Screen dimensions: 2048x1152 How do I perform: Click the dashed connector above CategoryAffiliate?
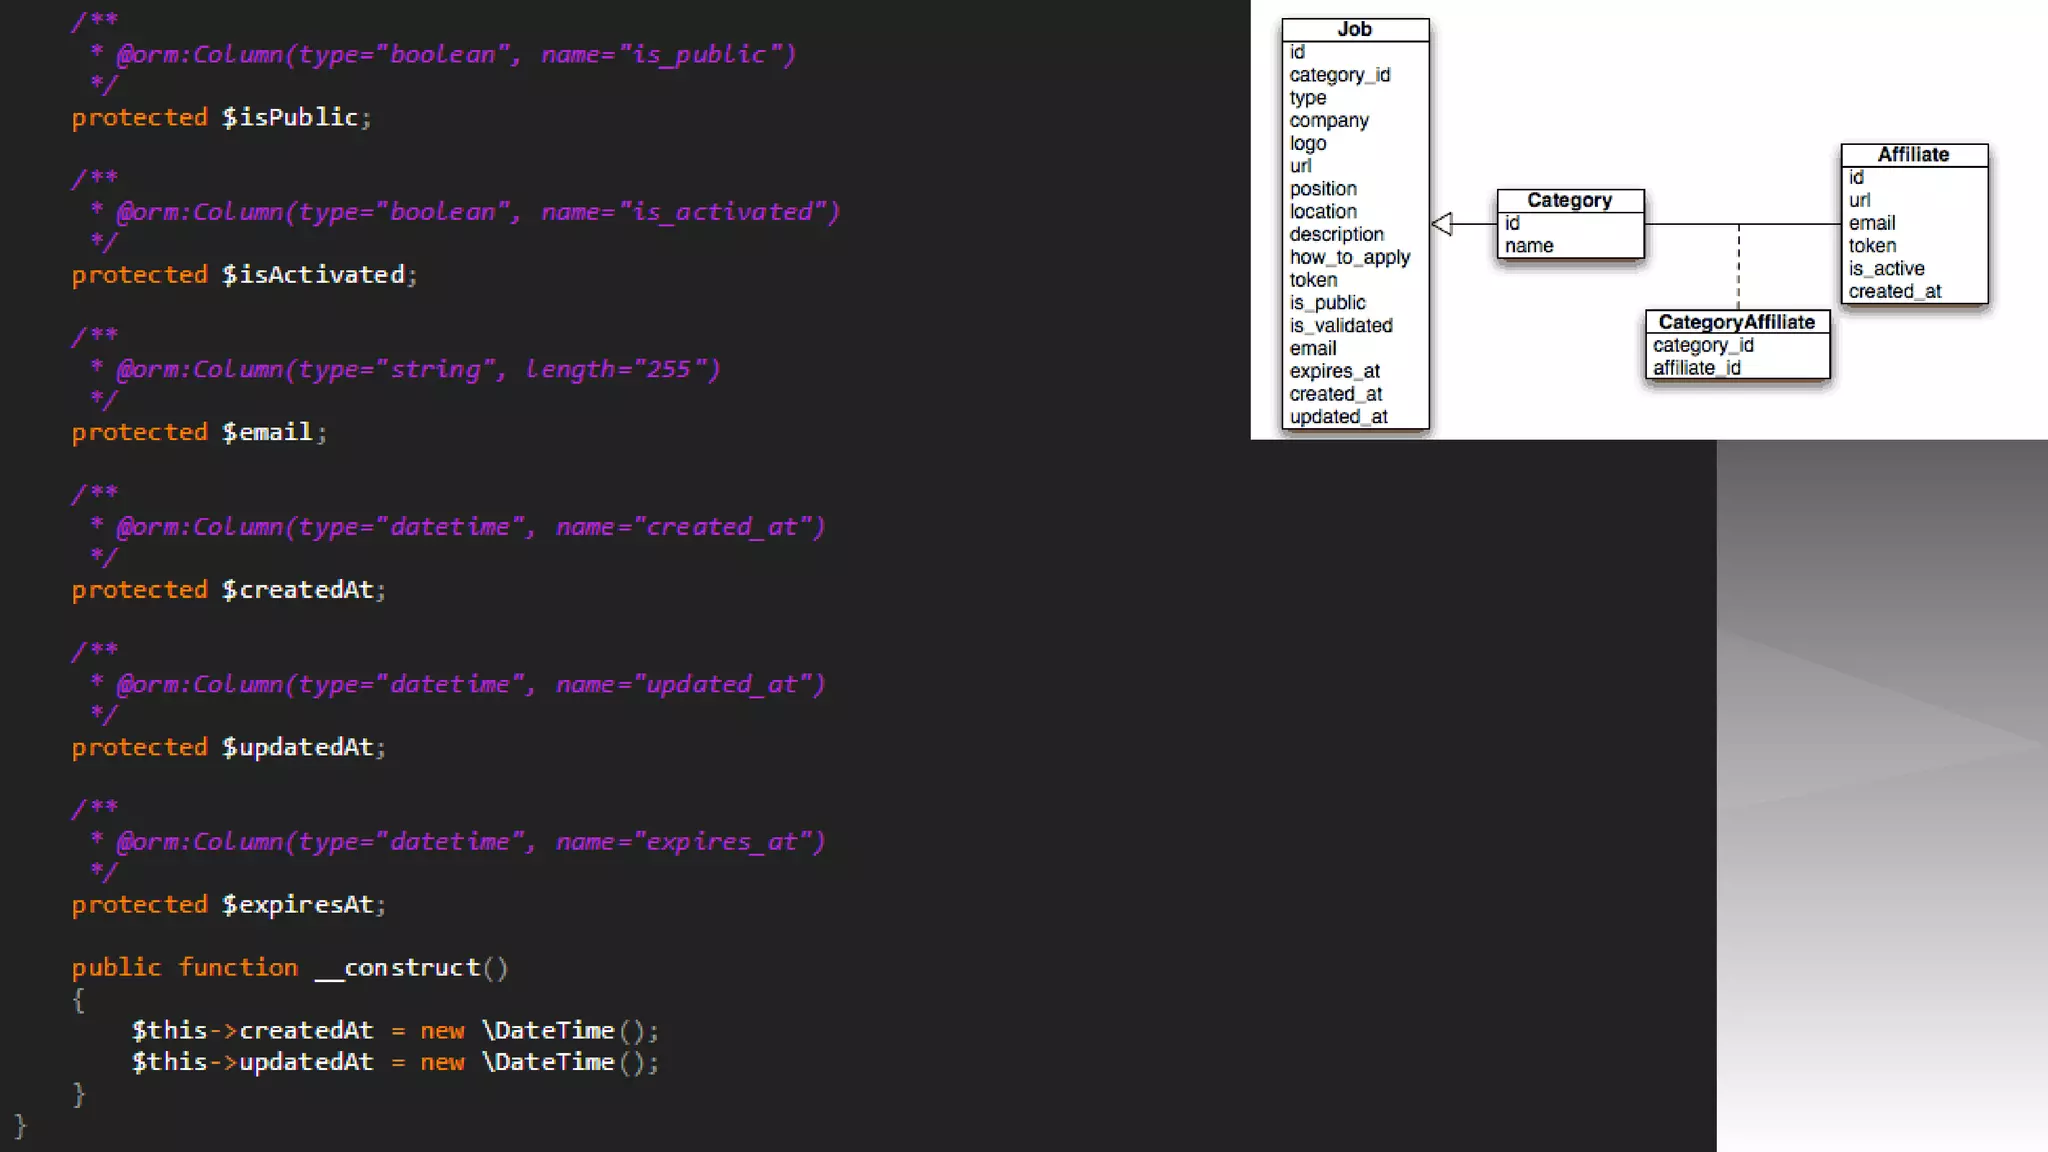click(1738, 266)
